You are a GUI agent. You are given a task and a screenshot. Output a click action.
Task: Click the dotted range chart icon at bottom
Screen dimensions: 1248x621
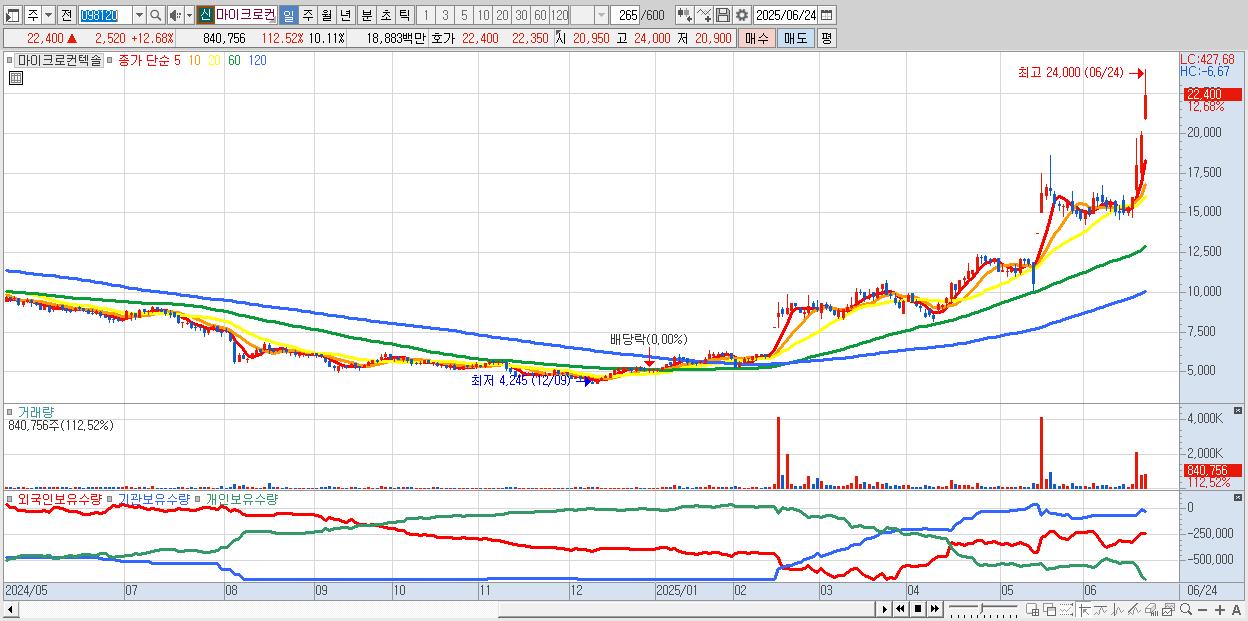1066,609
